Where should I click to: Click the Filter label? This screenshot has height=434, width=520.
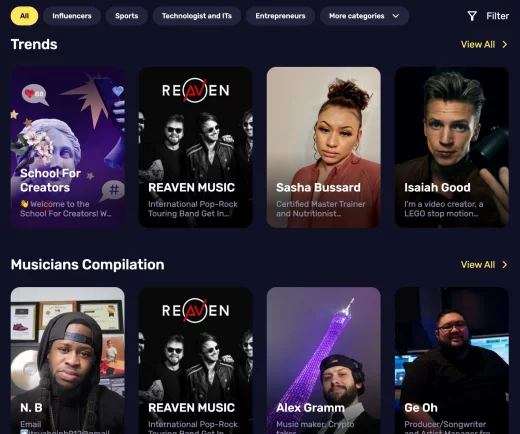(497, 16)
